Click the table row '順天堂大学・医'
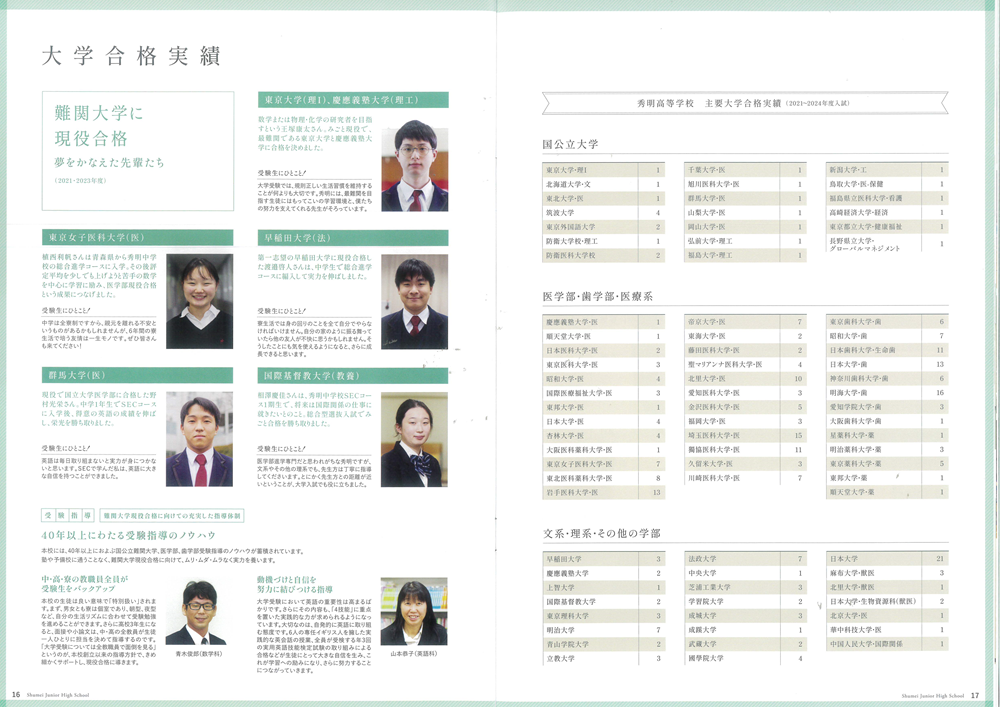 click(603, 336)
